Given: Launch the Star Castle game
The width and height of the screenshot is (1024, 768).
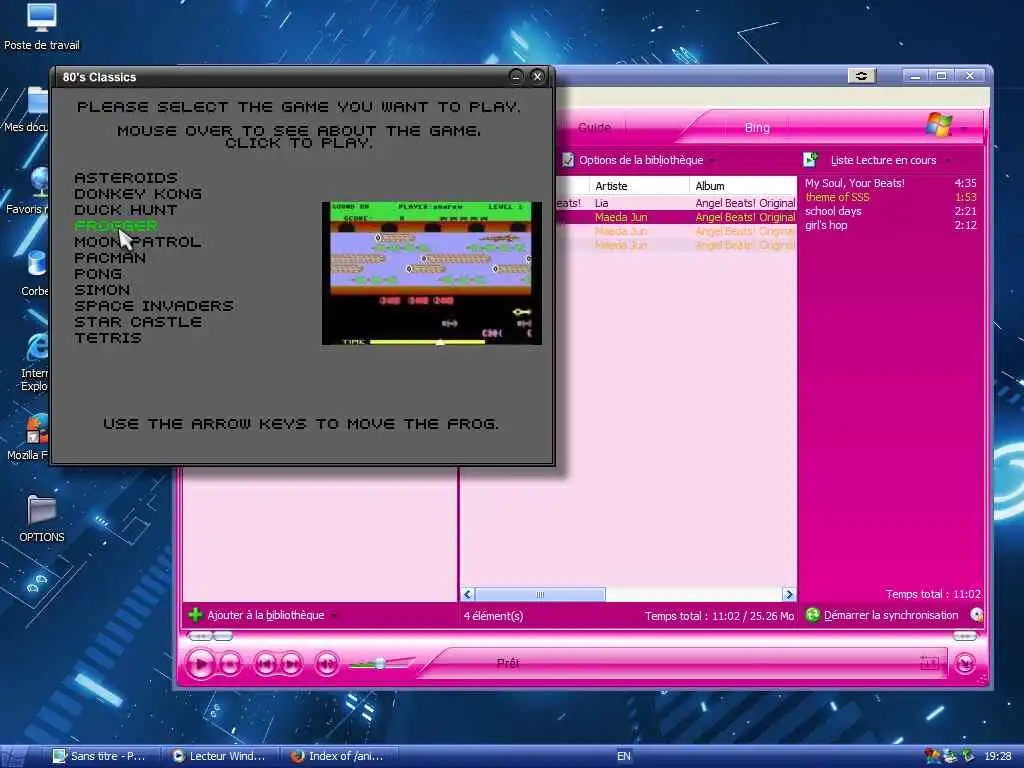Looking at the screenshot, I should 138,322.
